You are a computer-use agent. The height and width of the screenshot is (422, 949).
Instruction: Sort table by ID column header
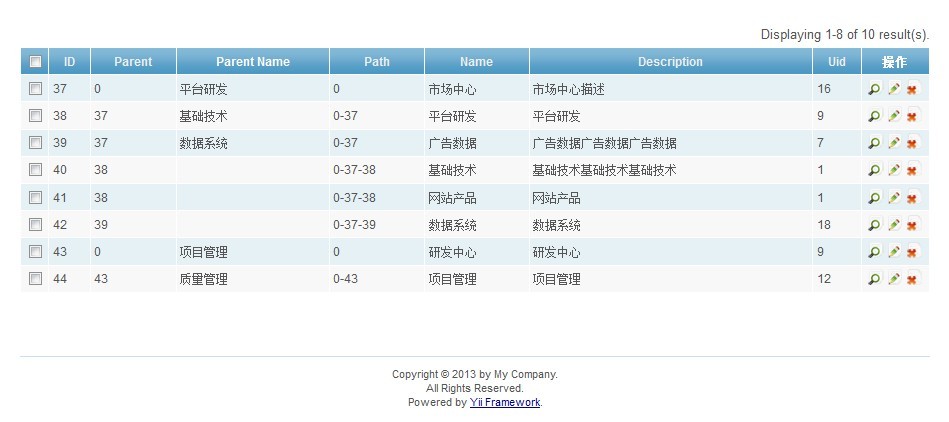coord(69,62)
